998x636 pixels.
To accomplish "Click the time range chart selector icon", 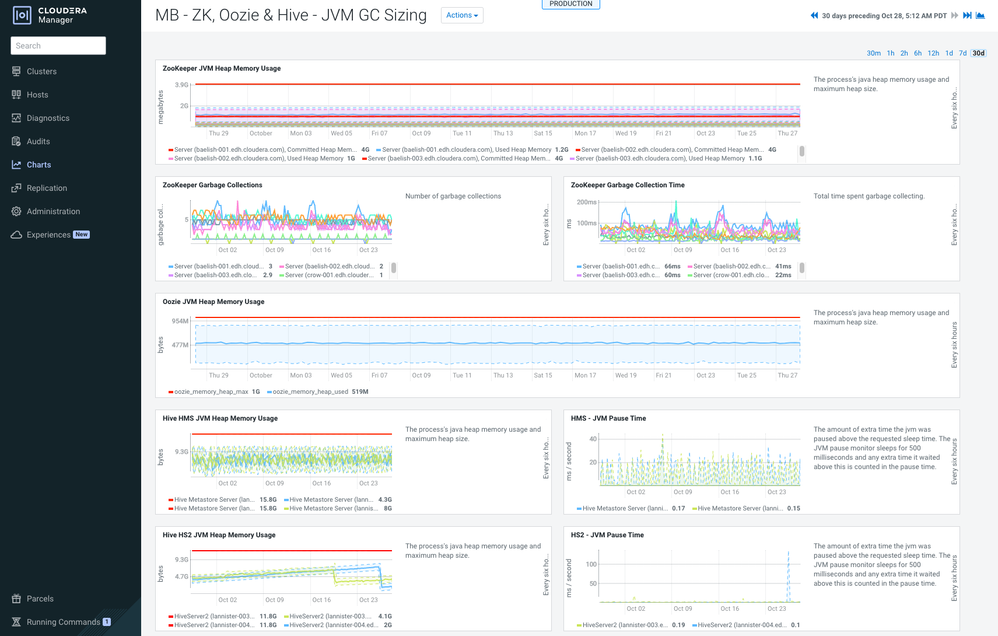I will tap(980, 15).
